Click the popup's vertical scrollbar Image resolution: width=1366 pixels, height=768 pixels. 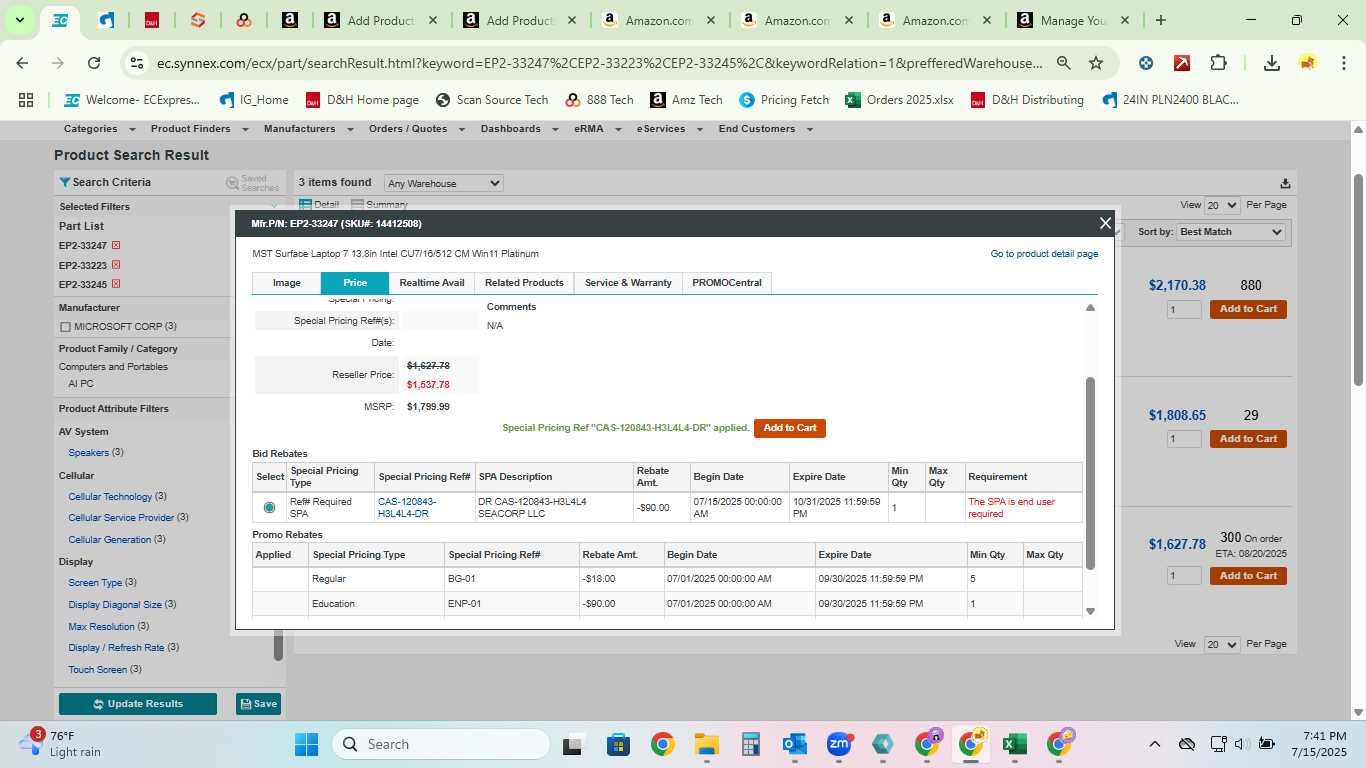[x=1090, y=473]
